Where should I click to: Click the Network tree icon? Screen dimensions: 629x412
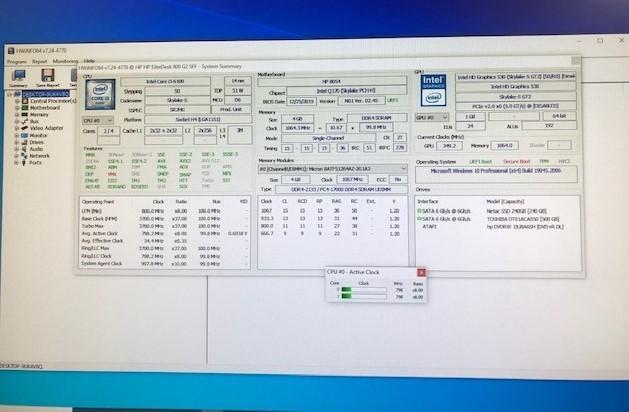pos(25,156)
